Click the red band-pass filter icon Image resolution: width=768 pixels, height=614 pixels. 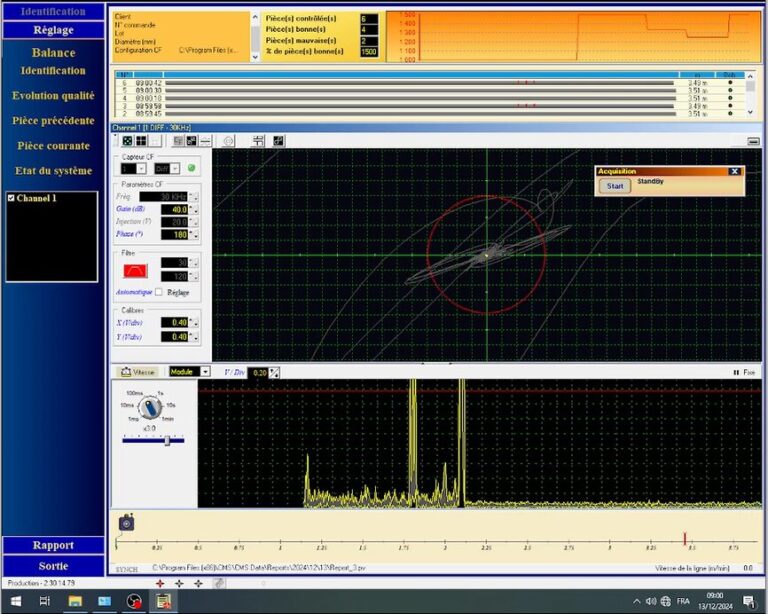[133, 270]
